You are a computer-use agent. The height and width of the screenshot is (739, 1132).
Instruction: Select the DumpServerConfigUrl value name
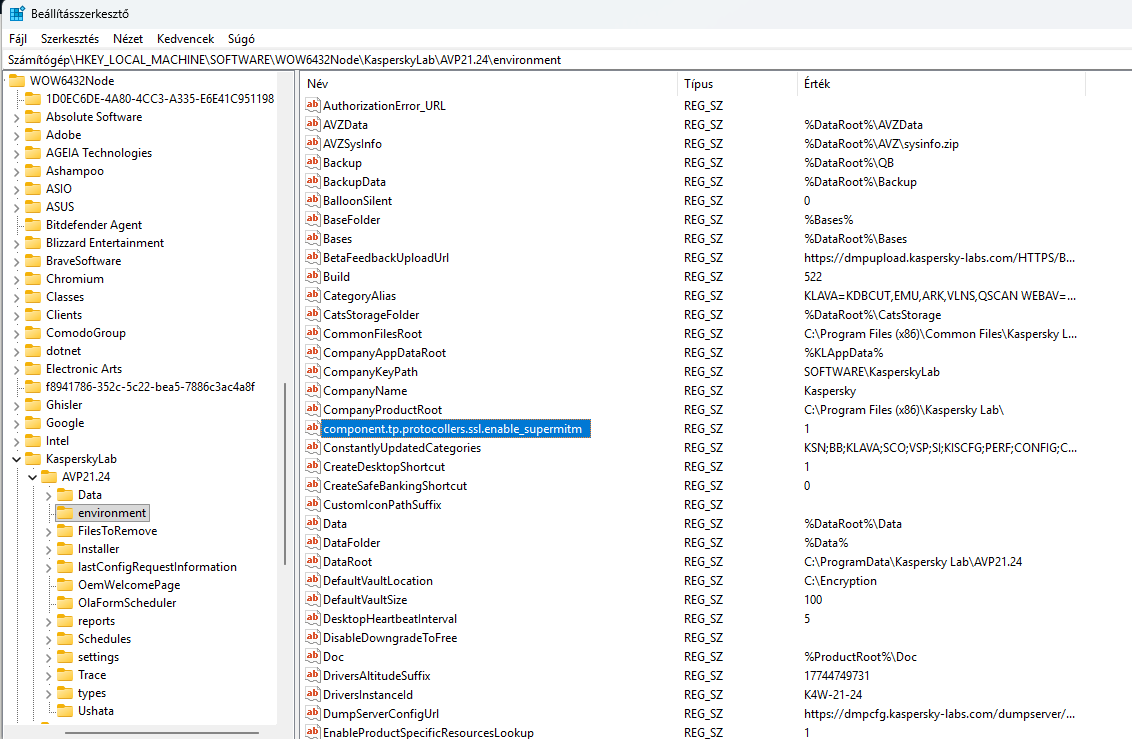[381, 714]
